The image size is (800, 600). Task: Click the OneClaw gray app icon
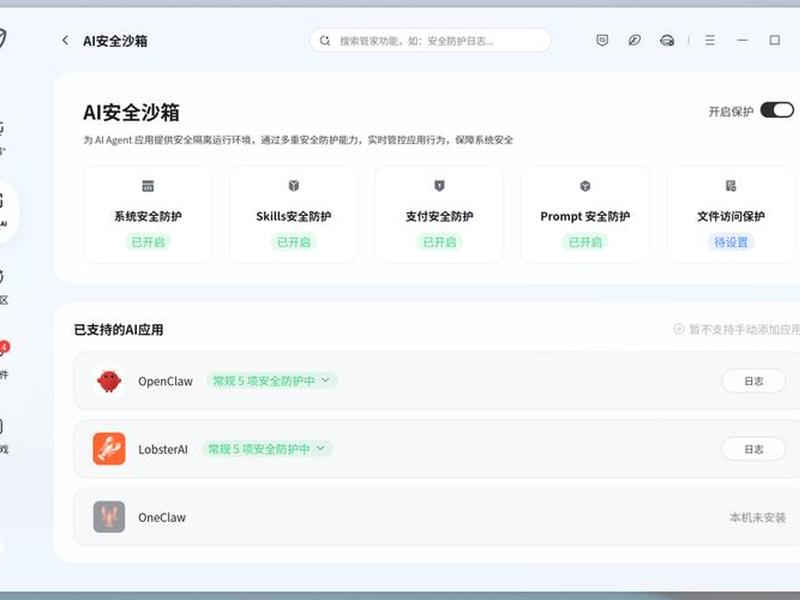click(x=109, y=517)
